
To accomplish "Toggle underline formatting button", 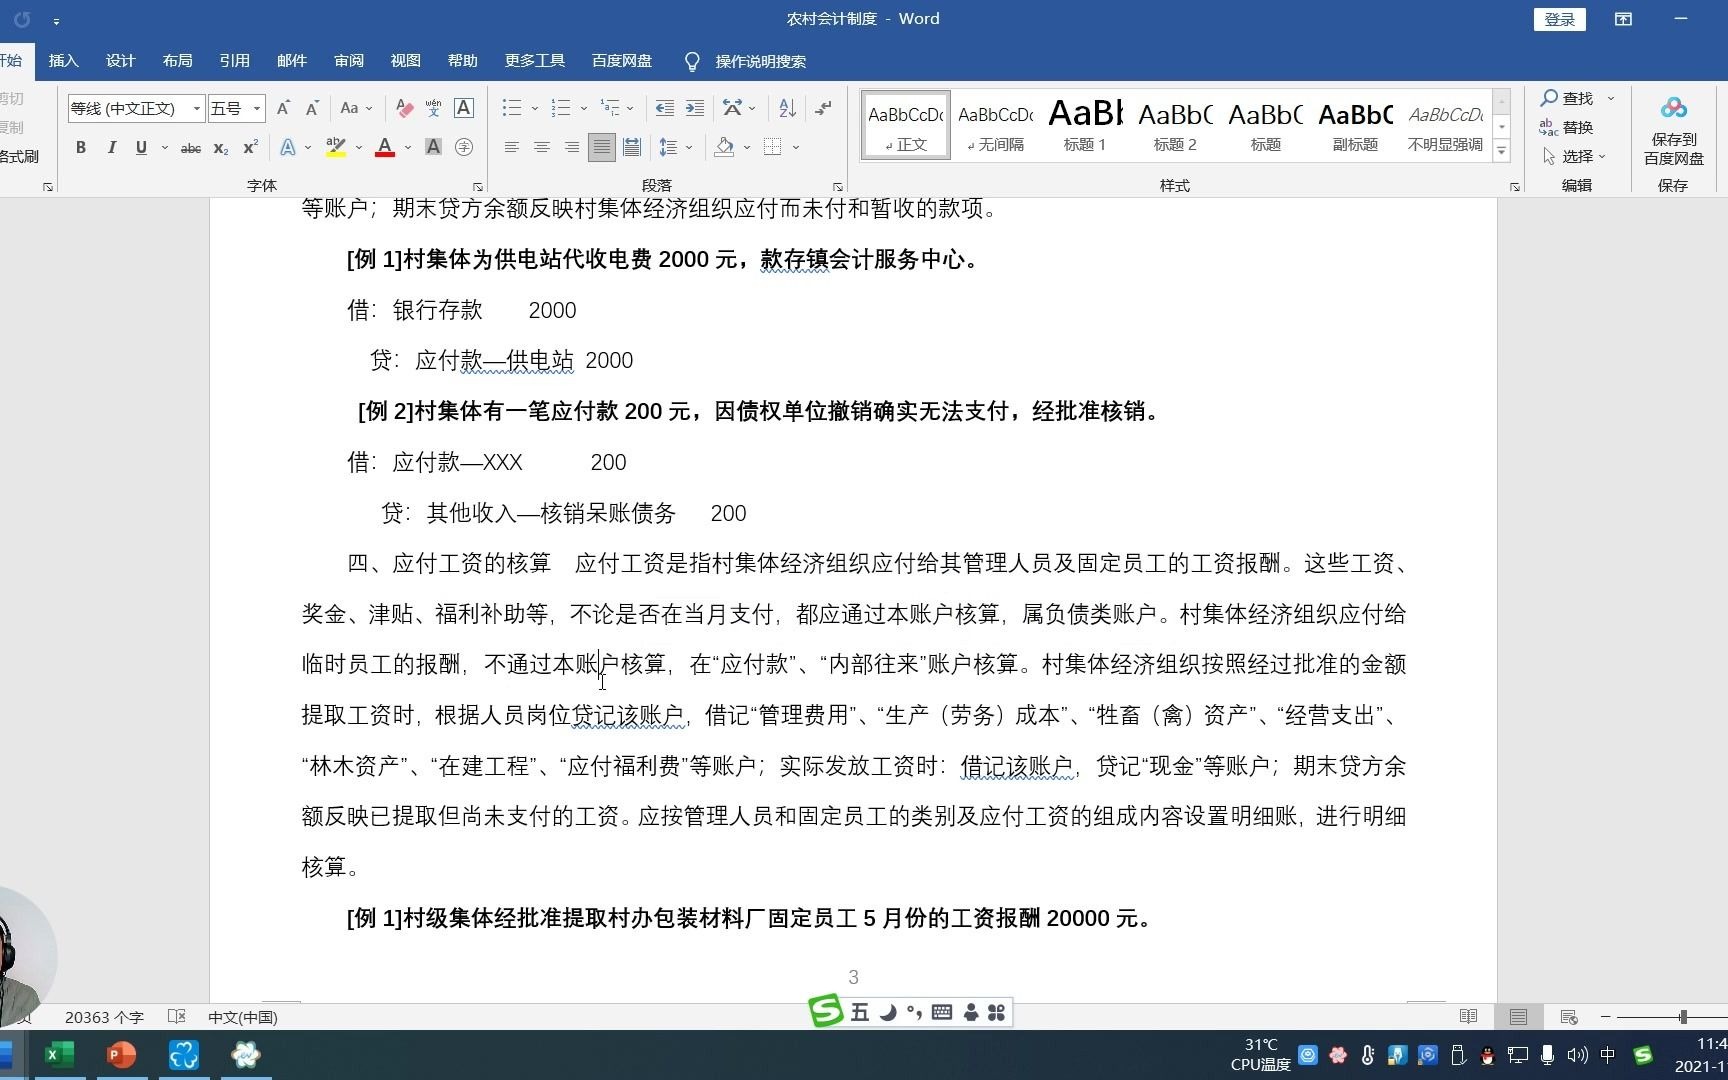I will [x=141, y=147].
